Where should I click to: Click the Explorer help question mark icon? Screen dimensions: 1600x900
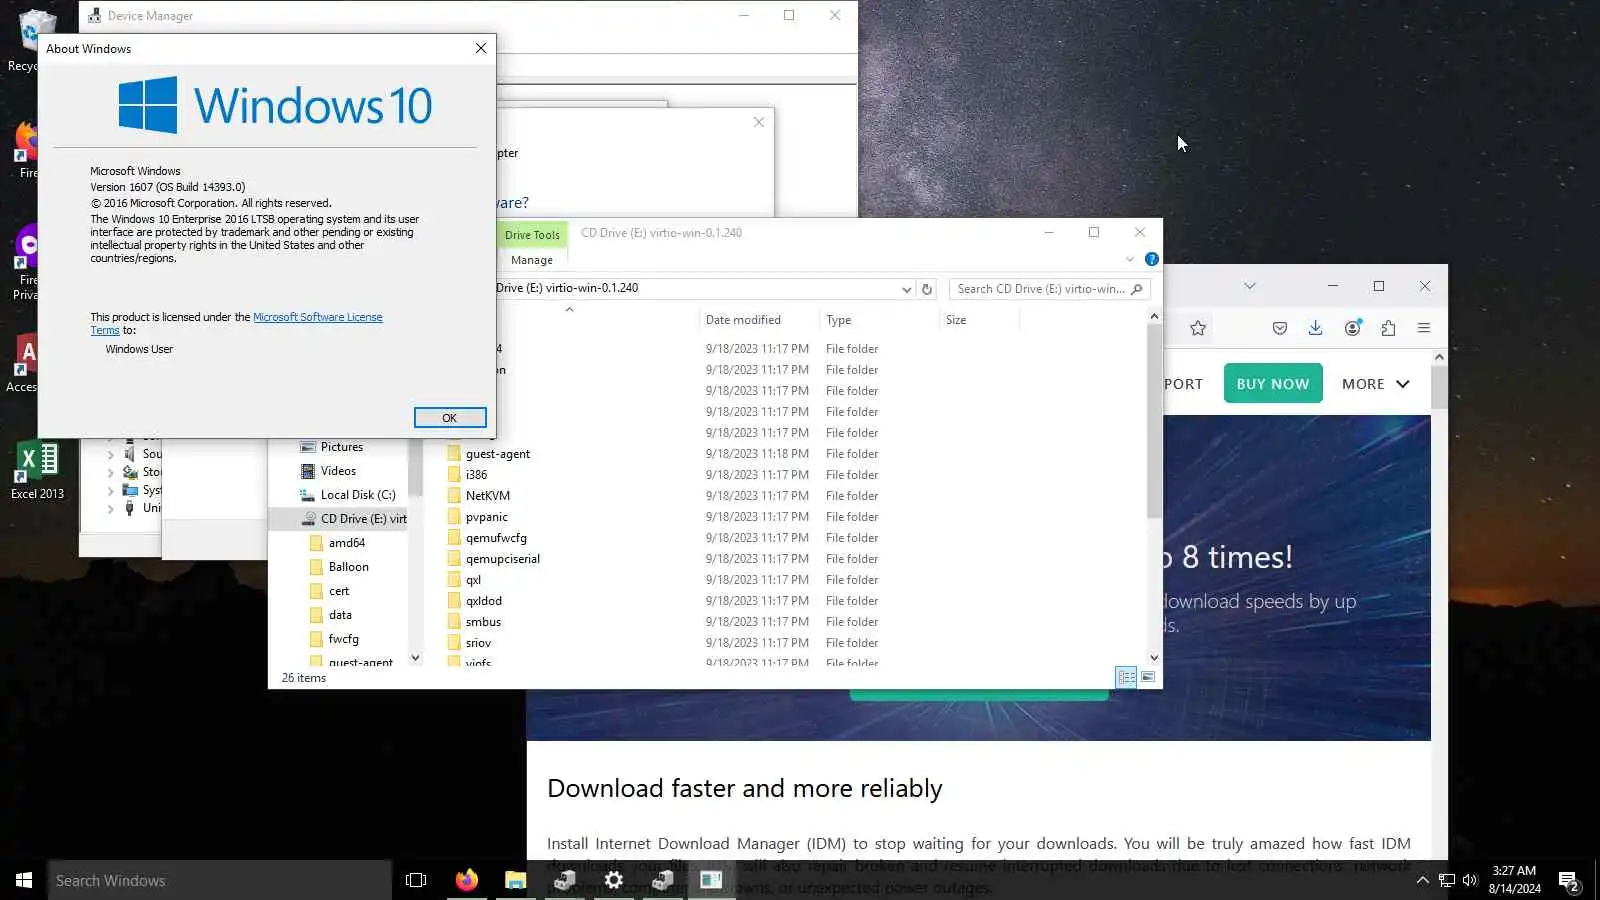tap(1152, 259)
